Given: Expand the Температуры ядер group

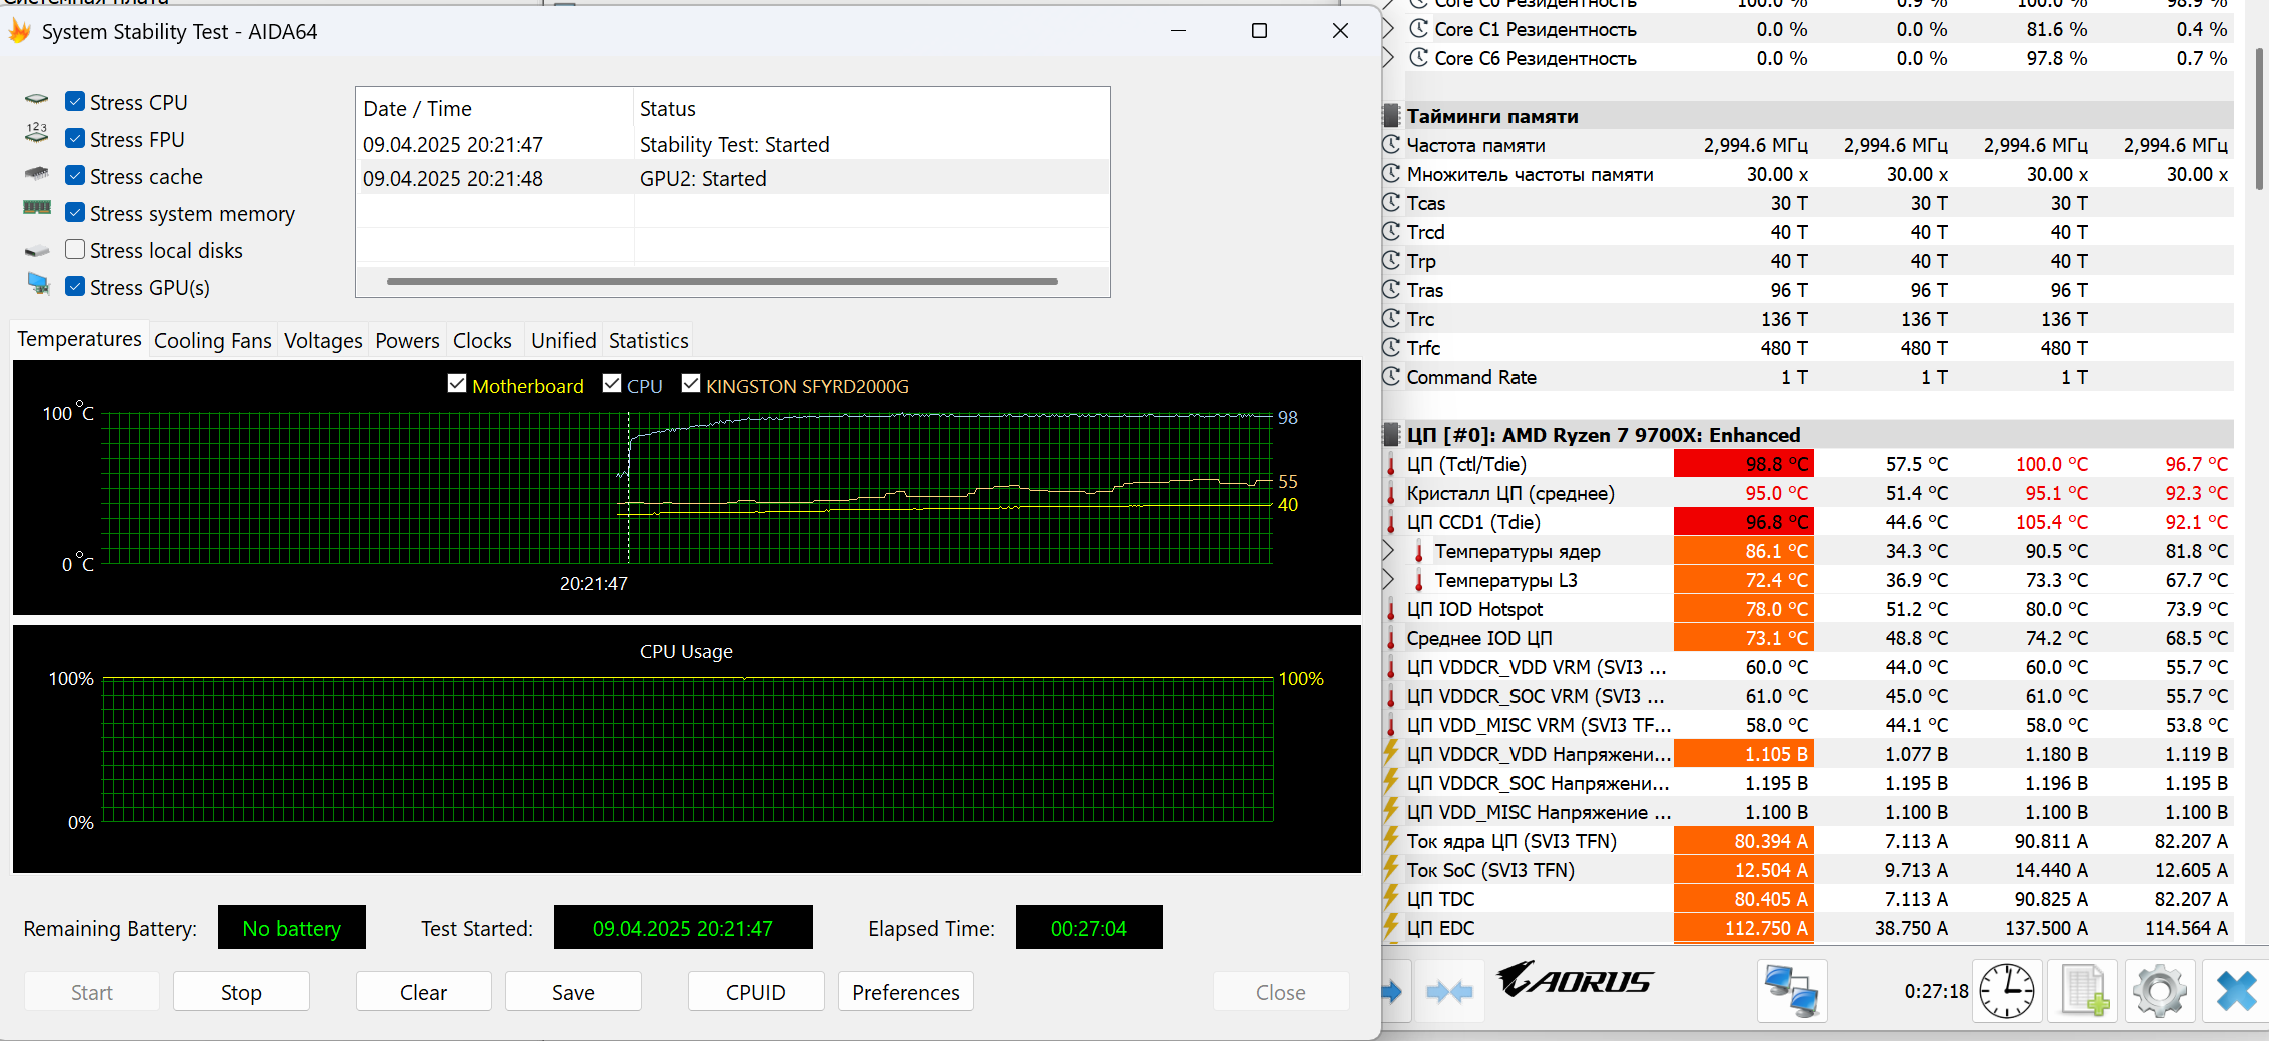Looking at the screenshot, I should click(1388, 551).
